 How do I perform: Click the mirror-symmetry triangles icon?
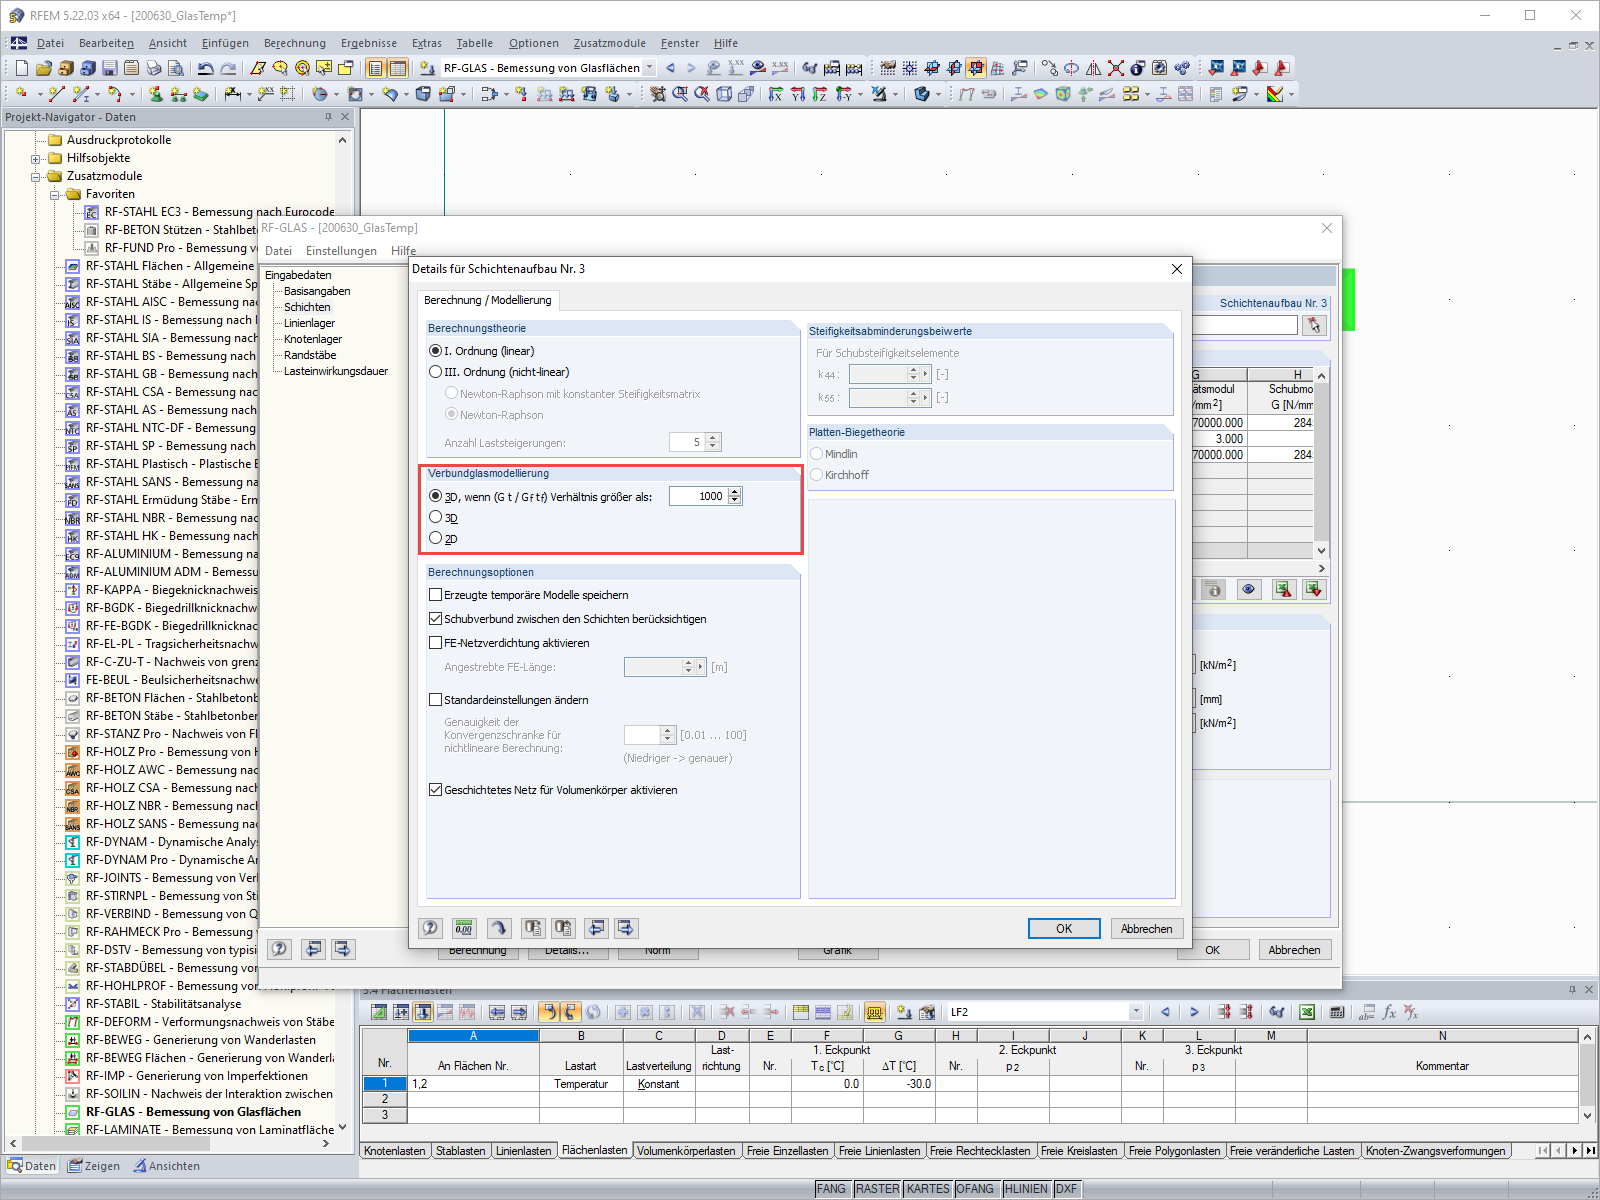click(x=1094, y=68)
